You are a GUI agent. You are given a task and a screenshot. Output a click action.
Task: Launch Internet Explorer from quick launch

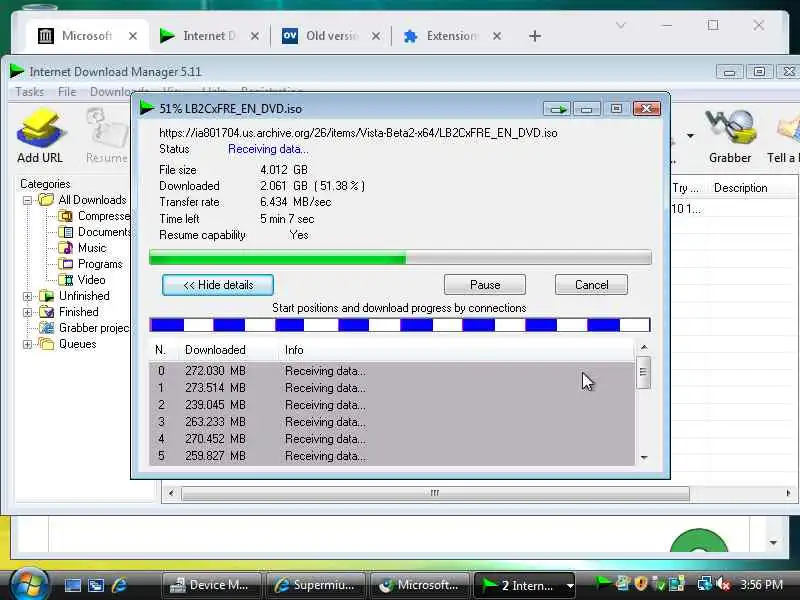click(119, 585)
